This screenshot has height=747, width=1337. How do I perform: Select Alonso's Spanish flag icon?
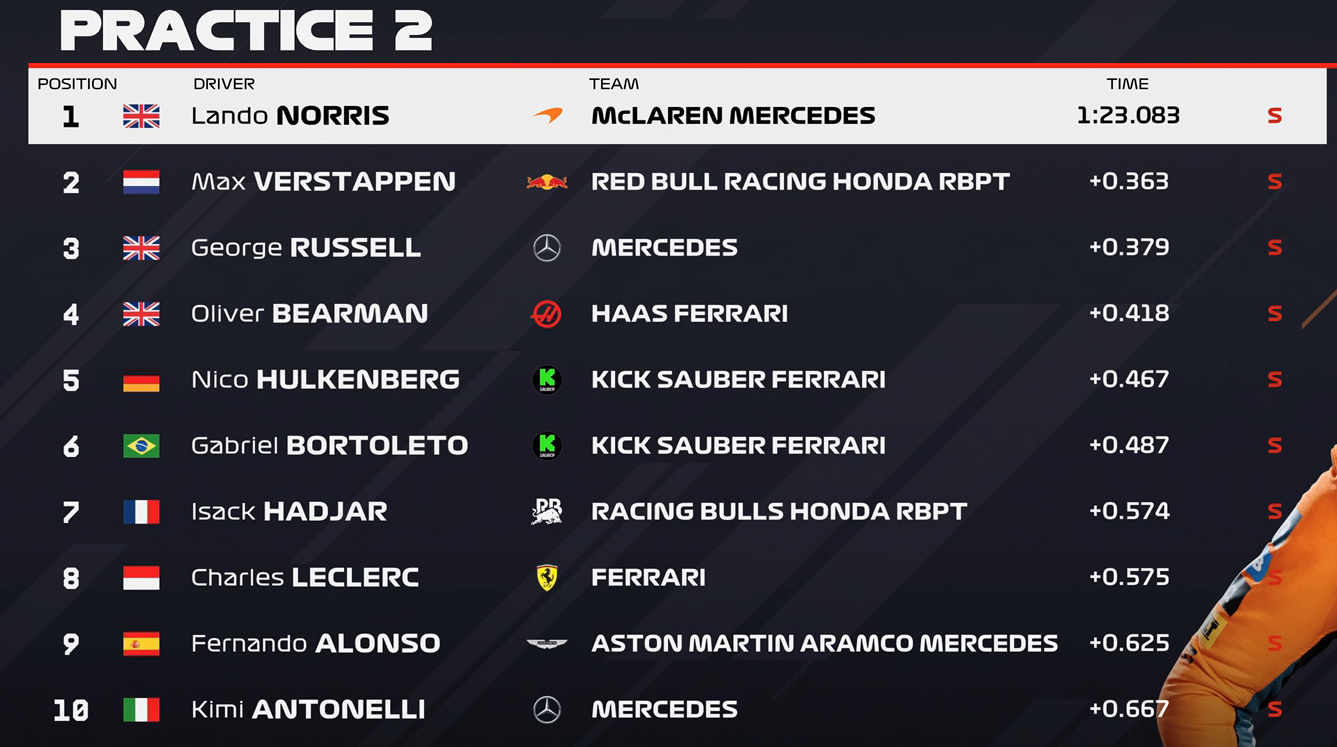141,644
